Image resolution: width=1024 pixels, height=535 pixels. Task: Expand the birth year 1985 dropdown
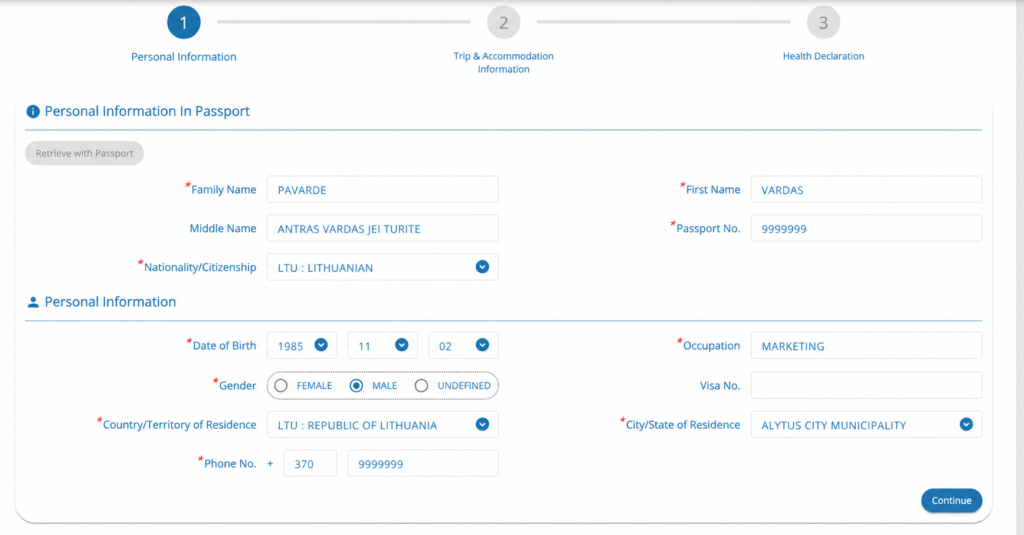click(x=302, y=346)
